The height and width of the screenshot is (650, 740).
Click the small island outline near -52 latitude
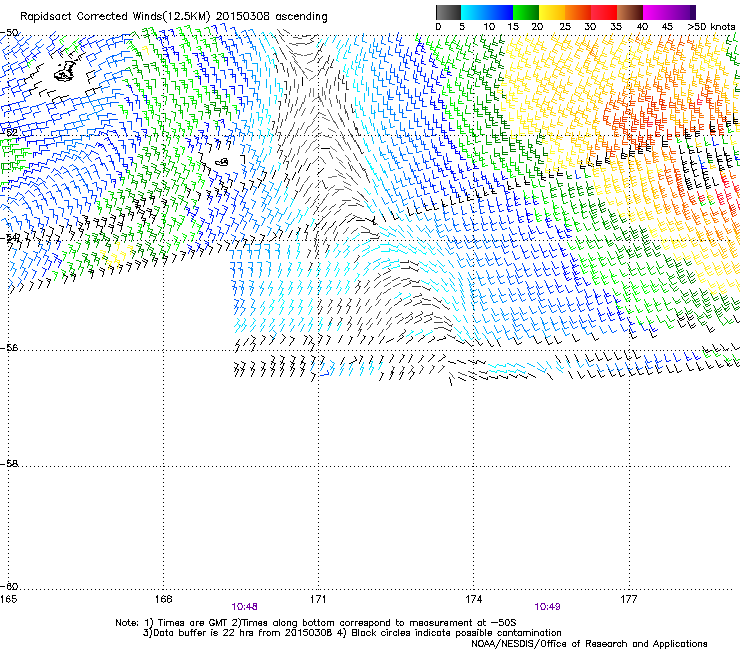pos(222,162)
